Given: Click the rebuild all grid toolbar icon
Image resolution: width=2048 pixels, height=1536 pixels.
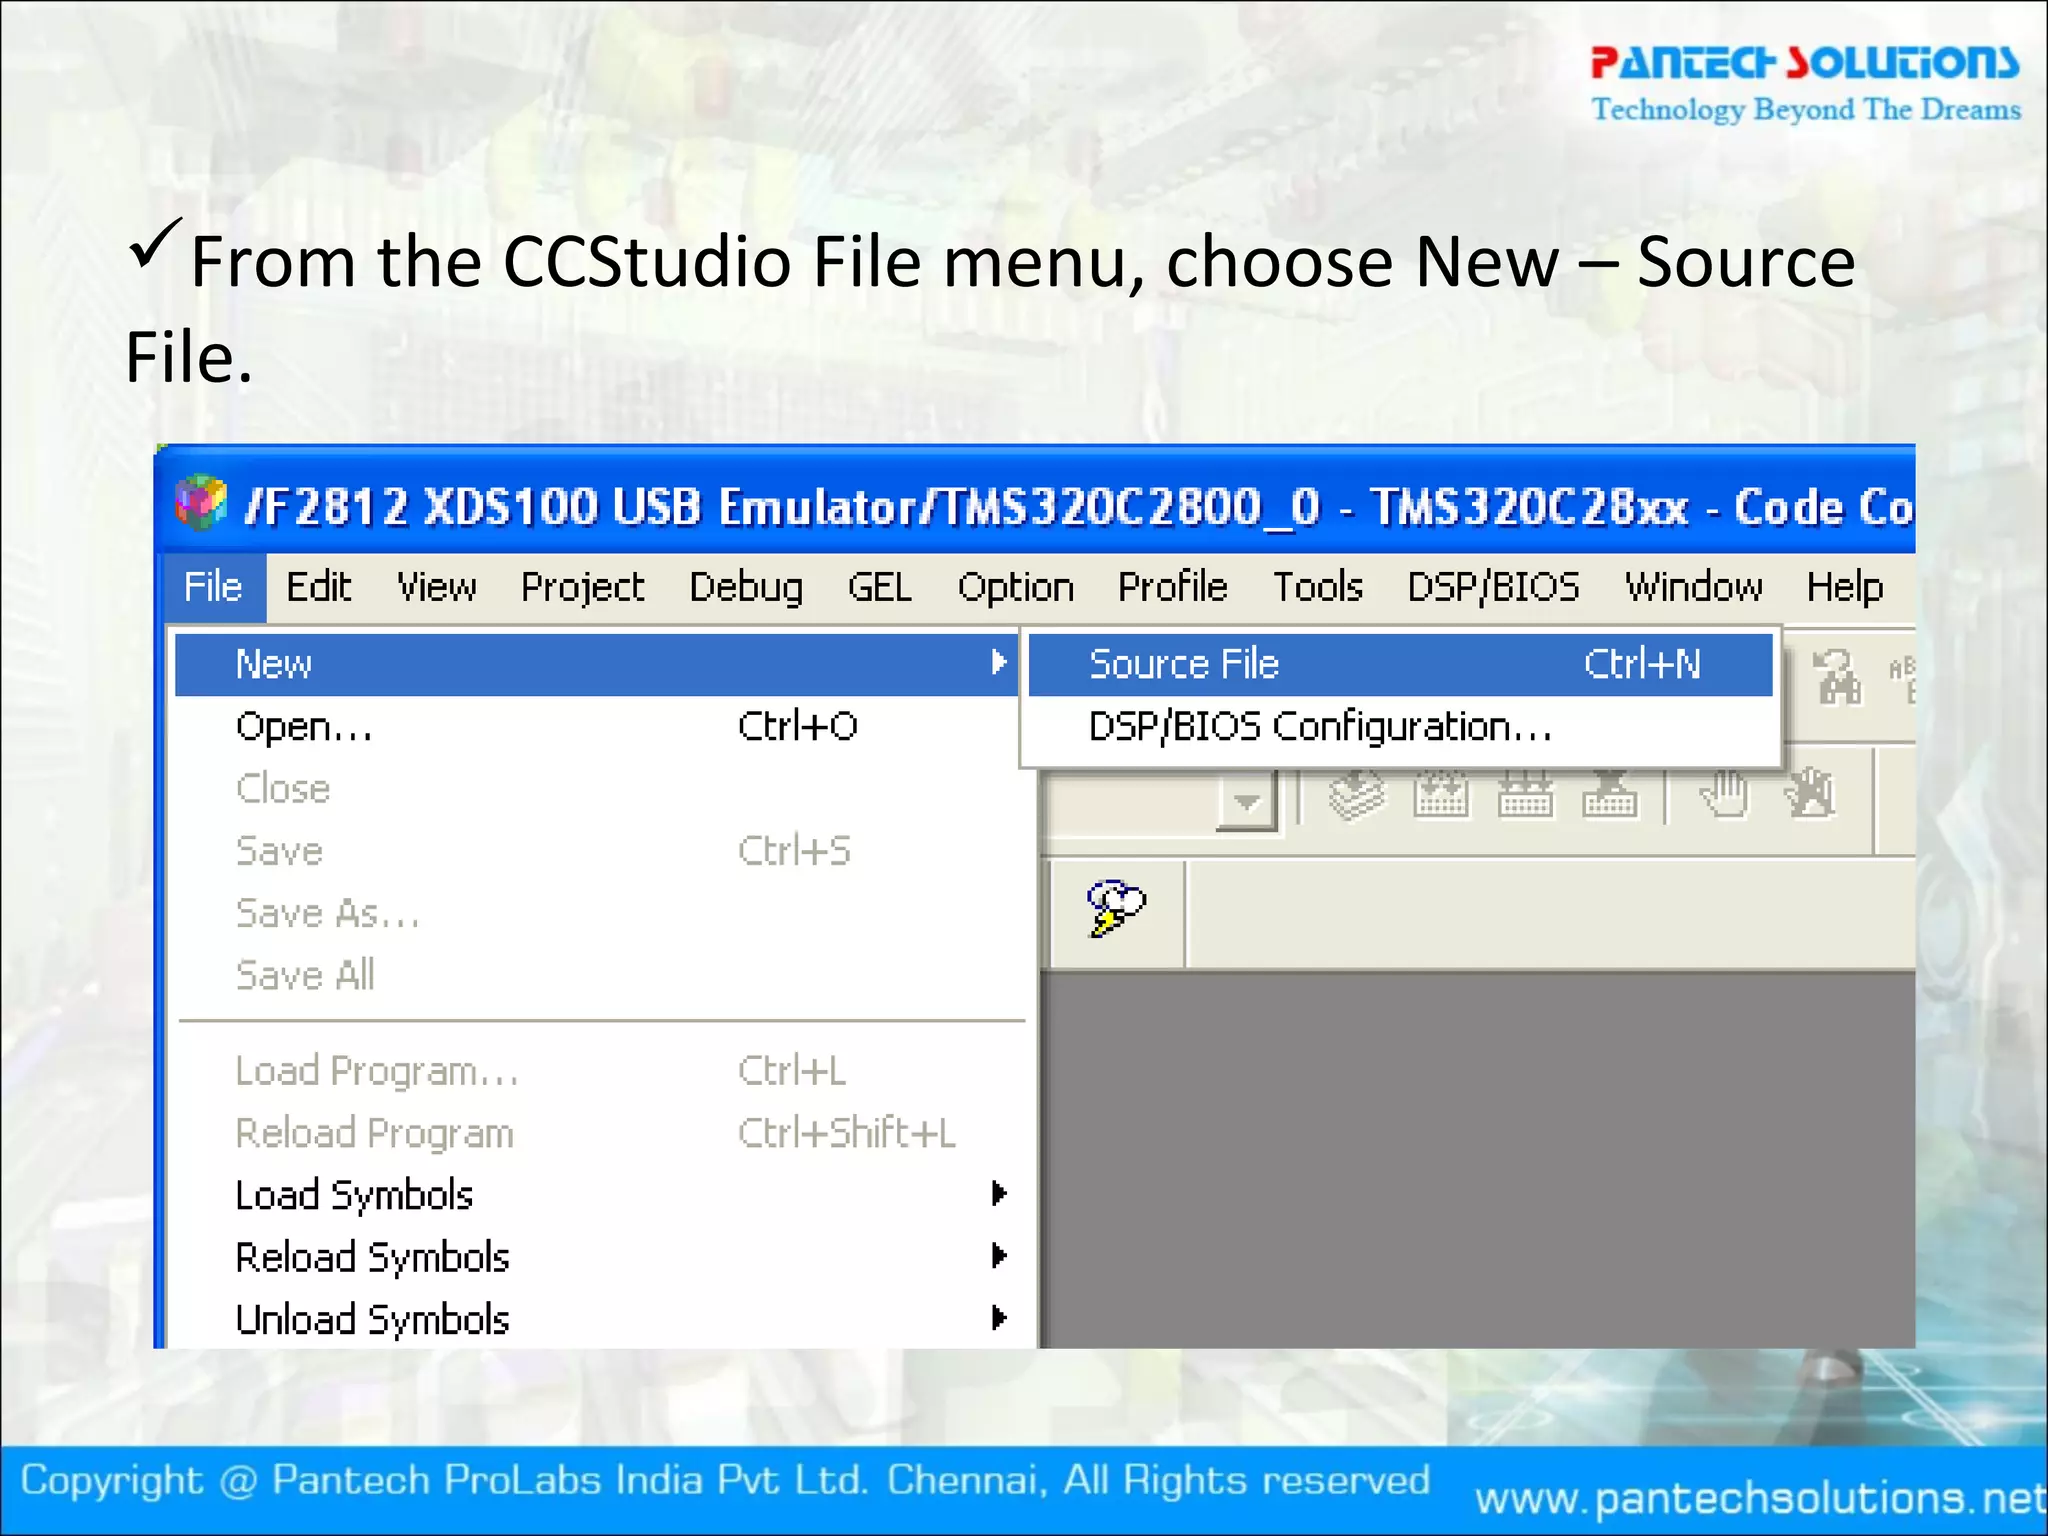Looking at the screenshot, I should (x=1525, y=796).
